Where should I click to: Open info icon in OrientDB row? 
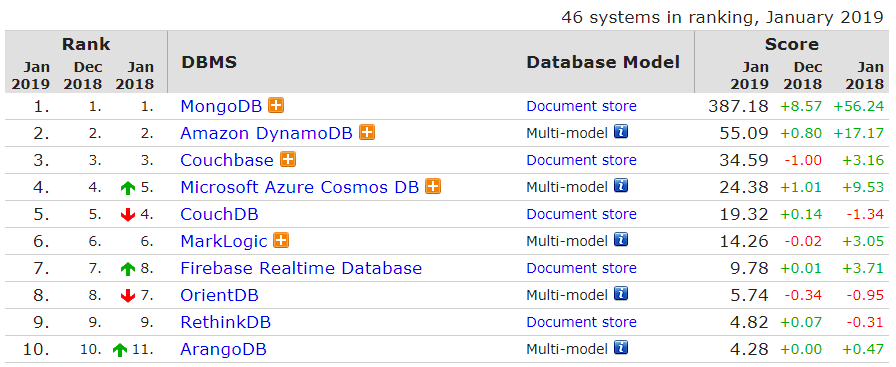[621, 294]
